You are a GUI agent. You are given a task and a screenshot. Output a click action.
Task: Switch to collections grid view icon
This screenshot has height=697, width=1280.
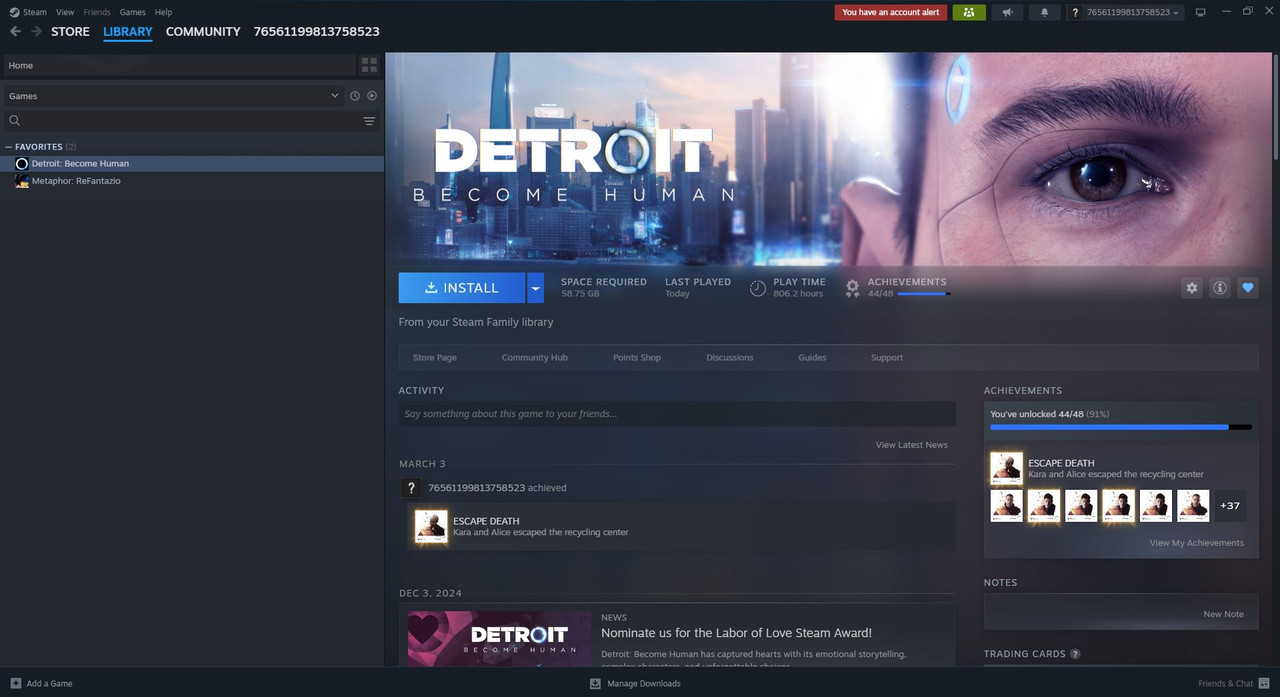369,65
